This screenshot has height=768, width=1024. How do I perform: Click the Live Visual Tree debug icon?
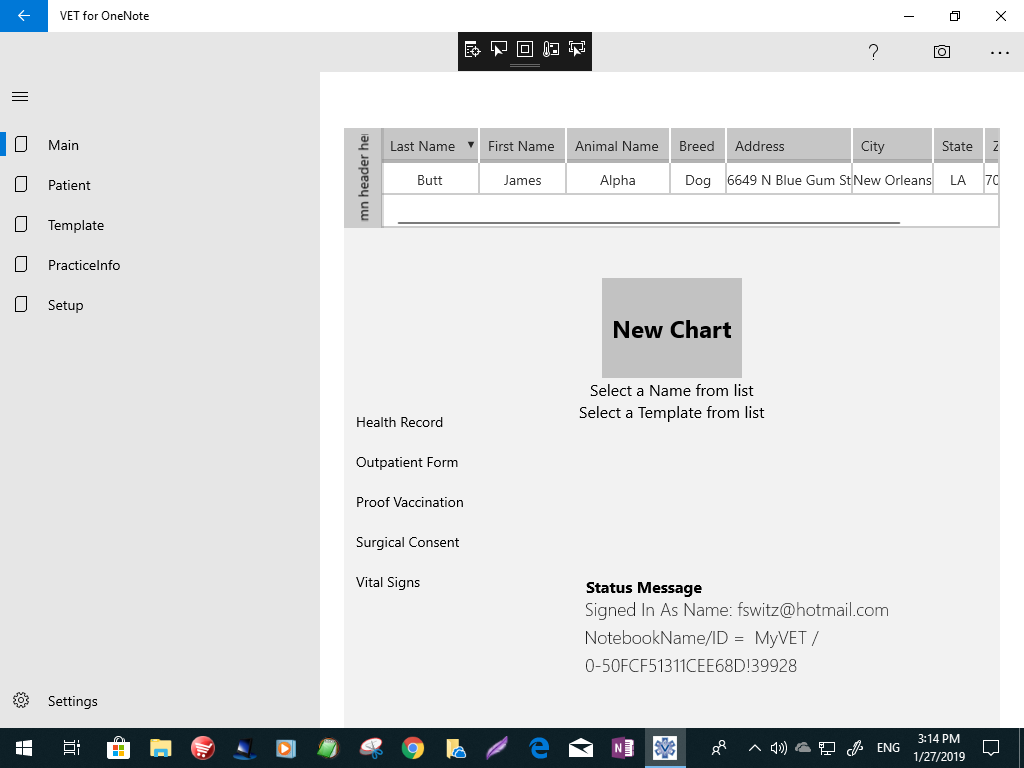472,49
